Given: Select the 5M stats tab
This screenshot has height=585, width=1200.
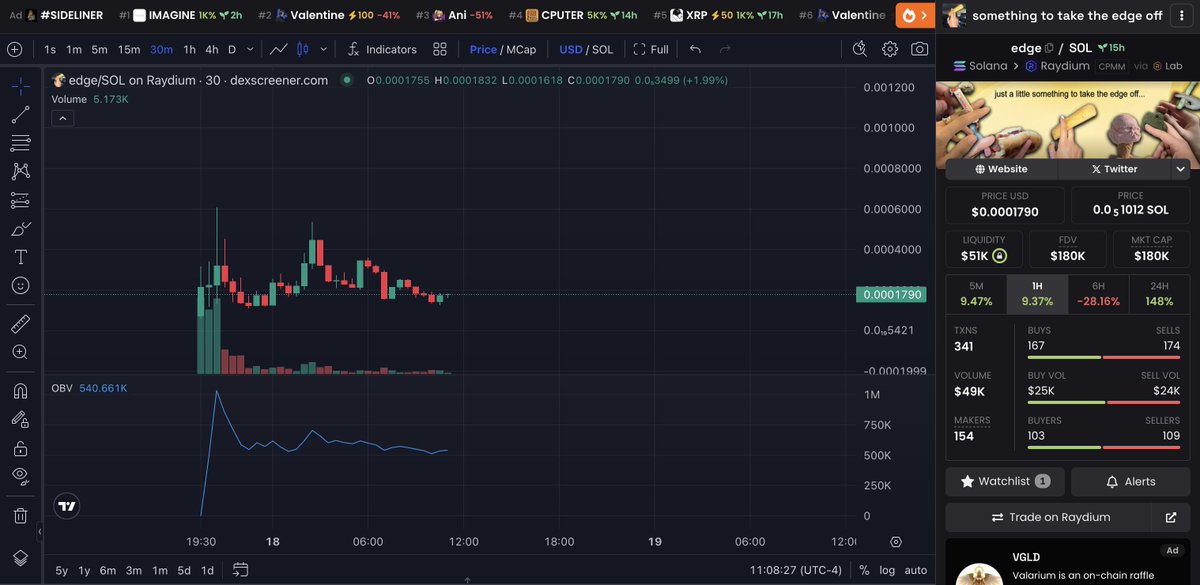Looking at the screenshot, I should coord(976,293).
